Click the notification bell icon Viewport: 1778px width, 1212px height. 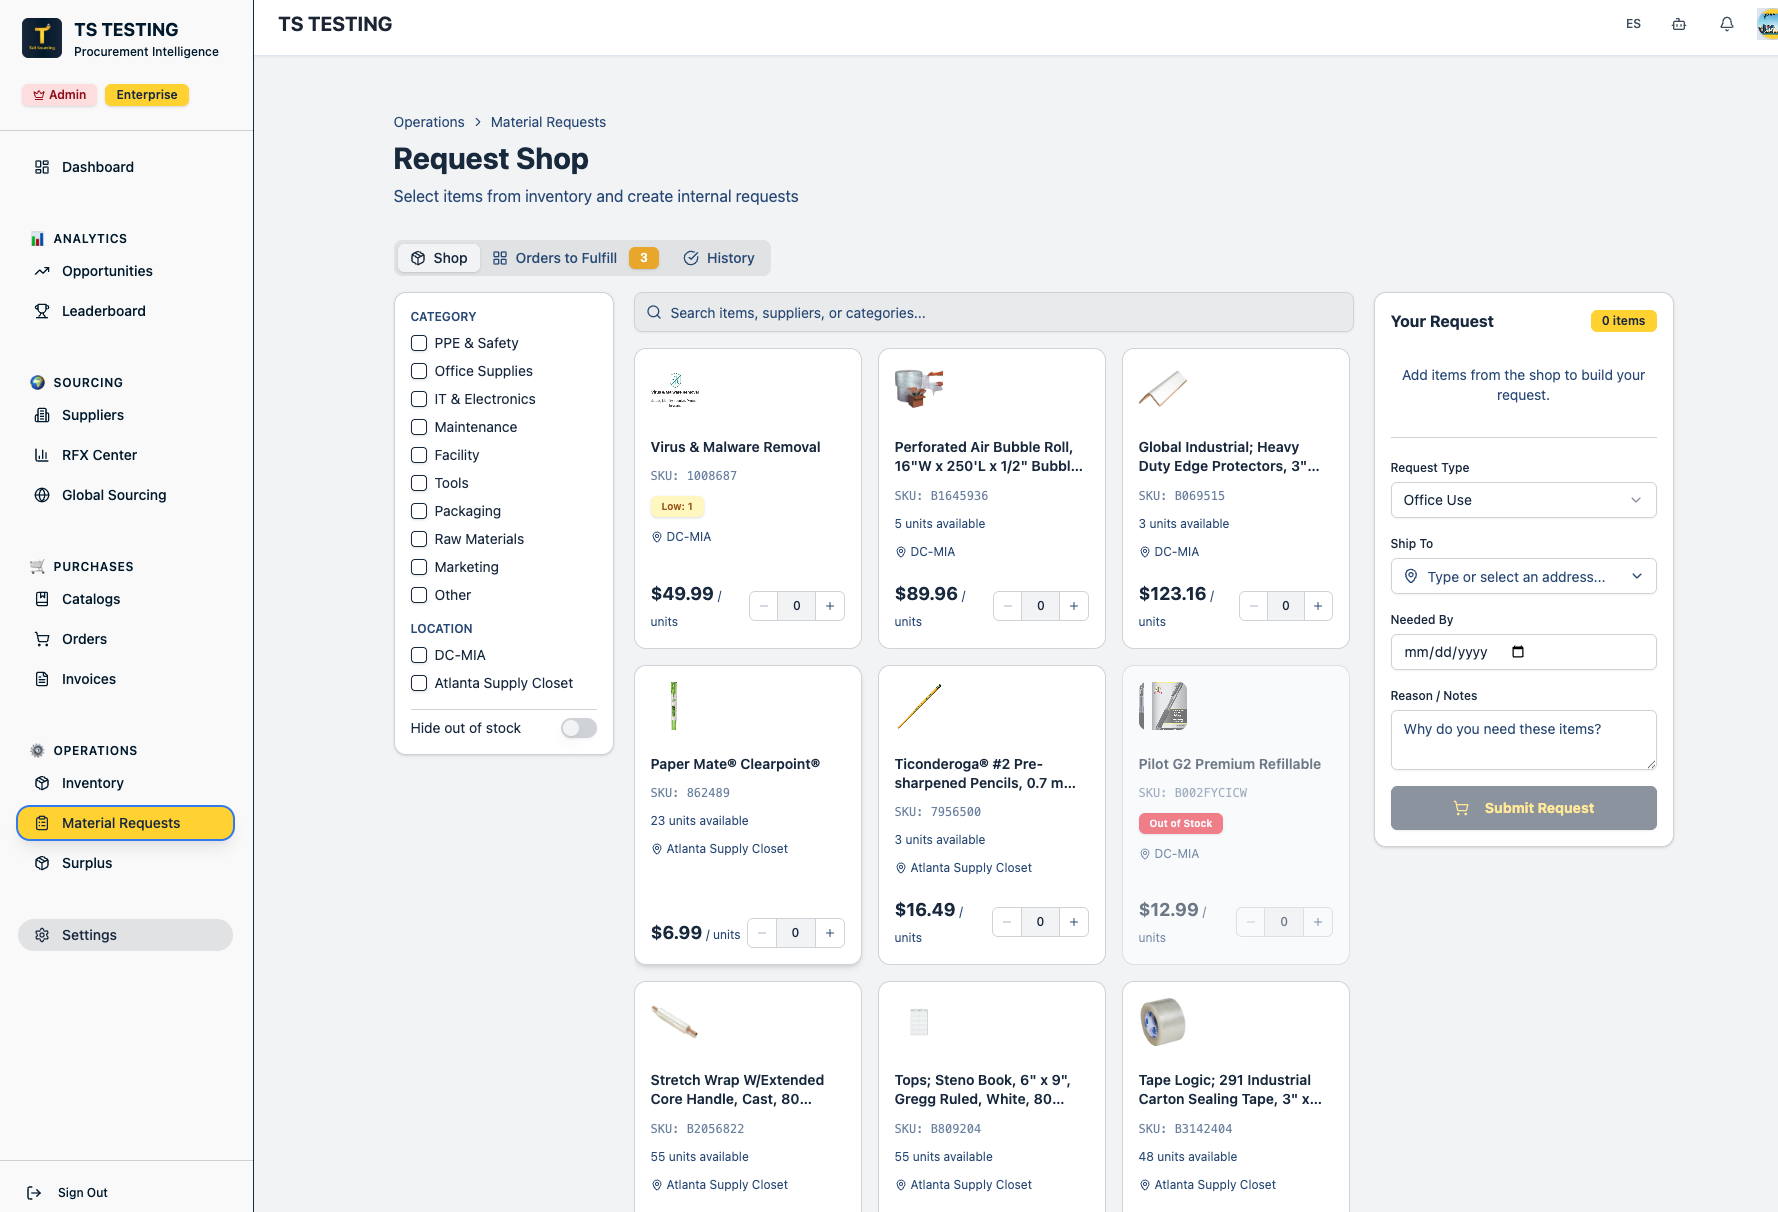click(x=1727, y=24)
